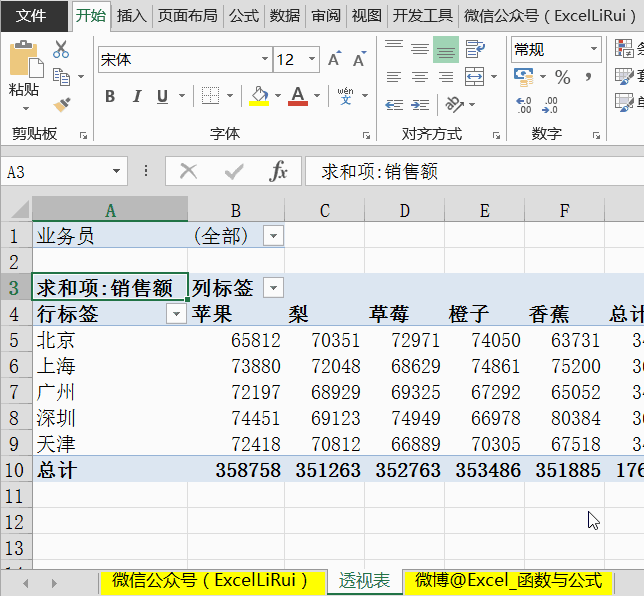Select row header 10
Screen dimensions: 644x596
pyautogui.click(x=16, y=469)
